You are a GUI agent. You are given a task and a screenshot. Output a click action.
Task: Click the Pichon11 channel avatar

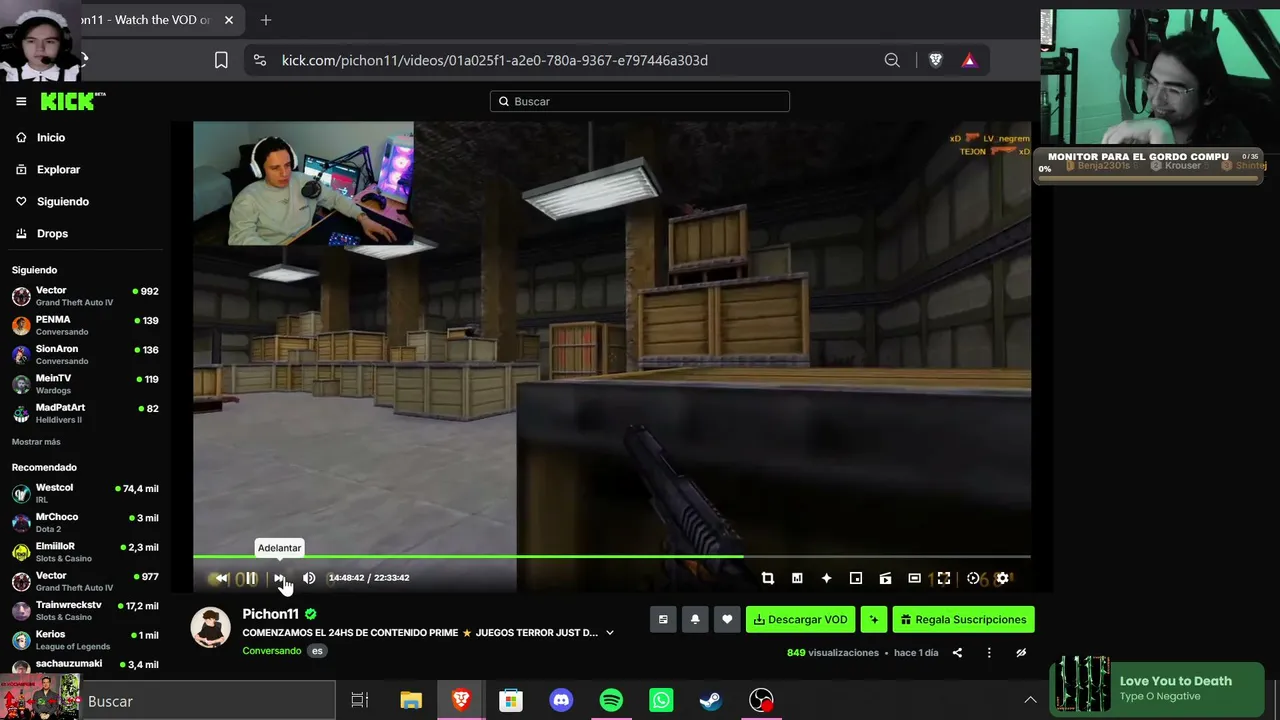click(x=211, y=627)
